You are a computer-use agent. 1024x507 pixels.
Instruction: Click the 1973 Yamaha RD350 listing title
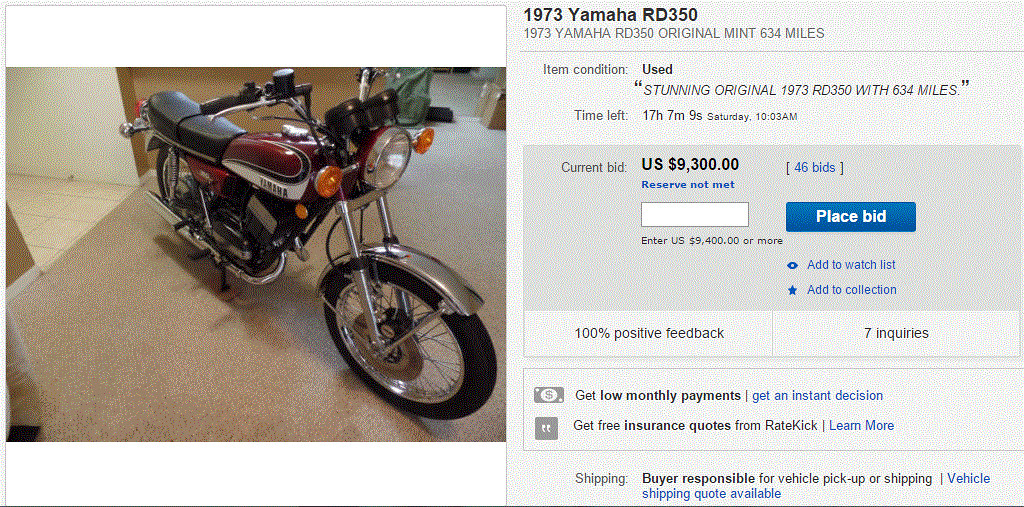pos(610,15)
